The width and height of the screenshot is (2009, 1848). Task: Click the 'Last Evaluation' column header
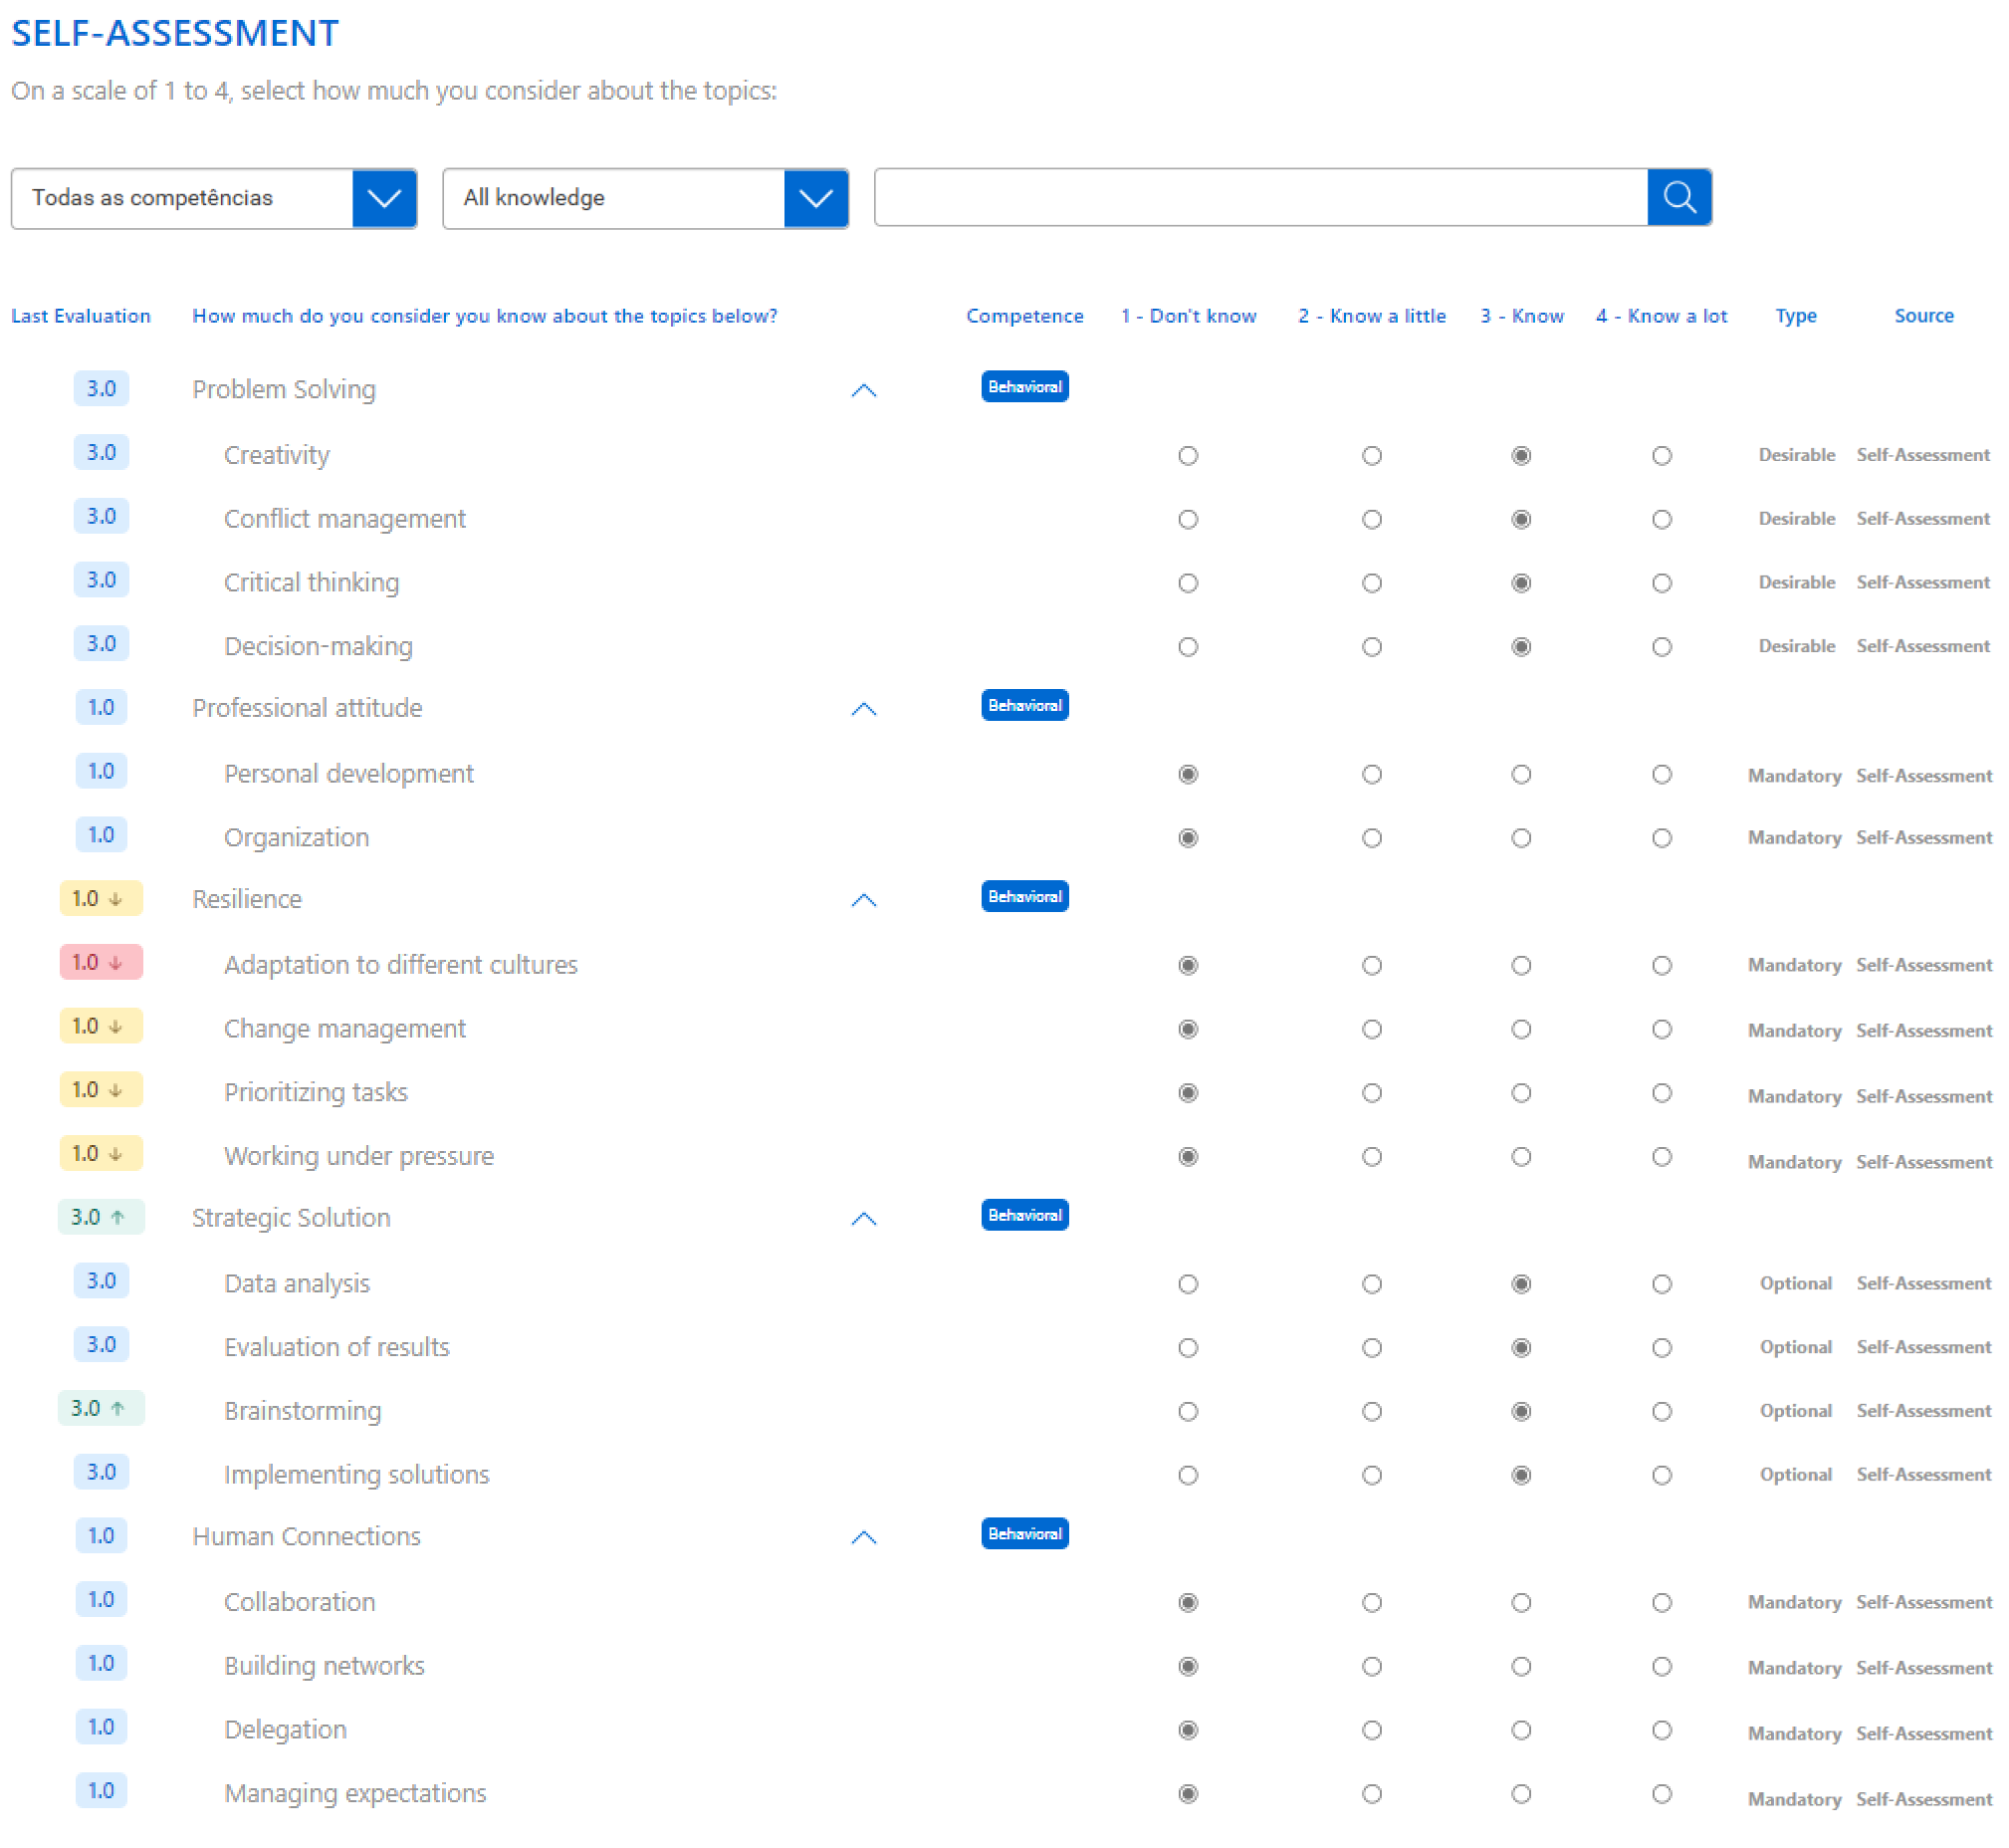click(81, 316)
